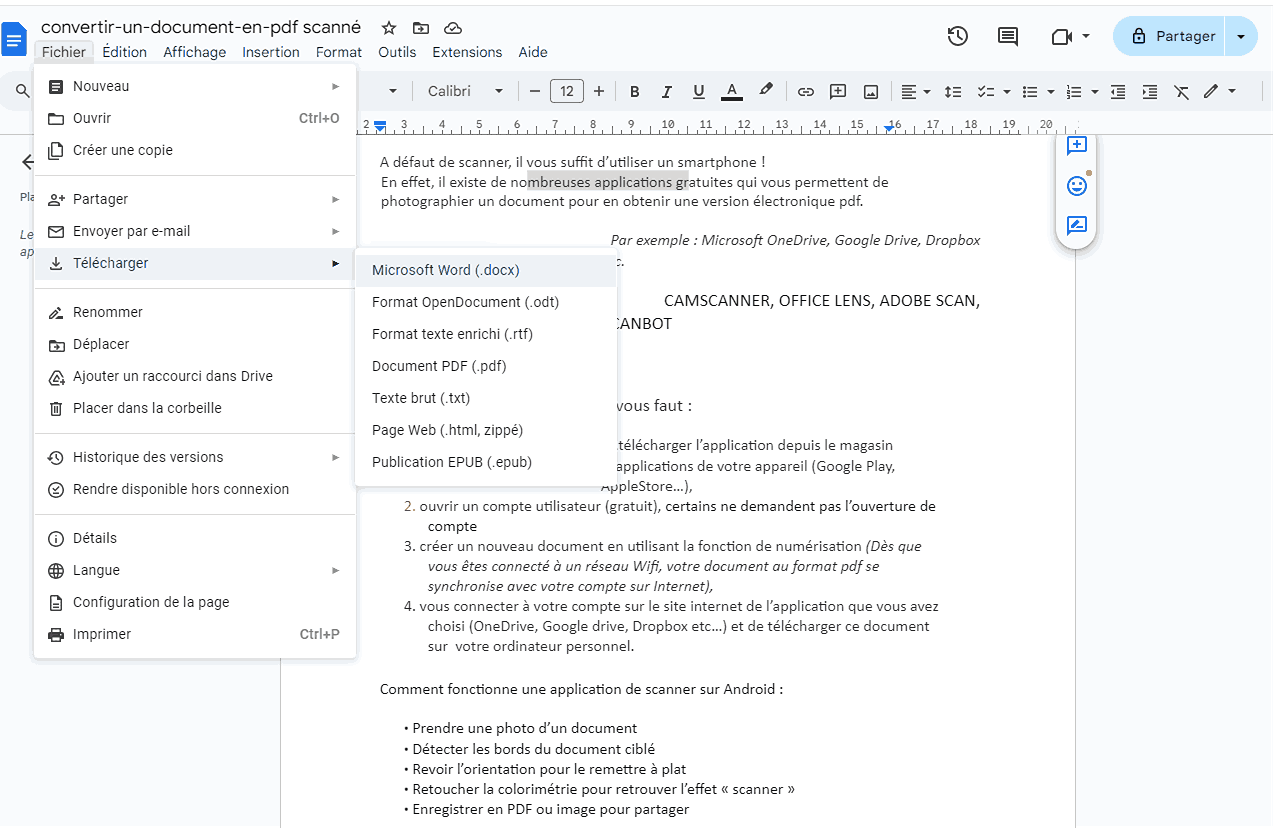This screenshot has width=1274, height=830.
Task: Open the text color picker
Action: pos(732,91)
